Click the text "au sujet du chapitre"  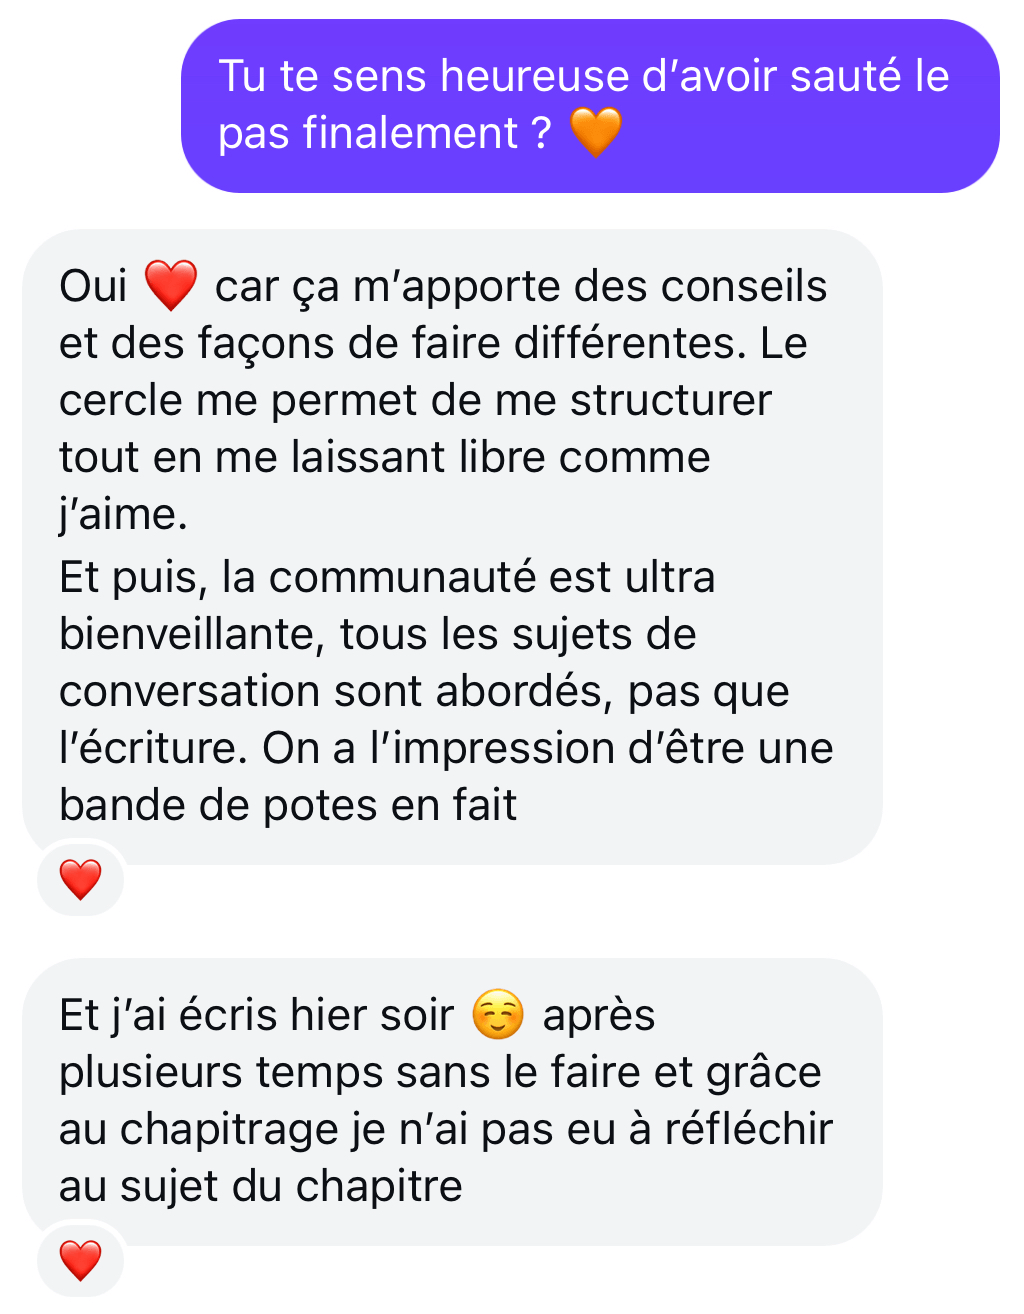click(x=261, y=1186)
